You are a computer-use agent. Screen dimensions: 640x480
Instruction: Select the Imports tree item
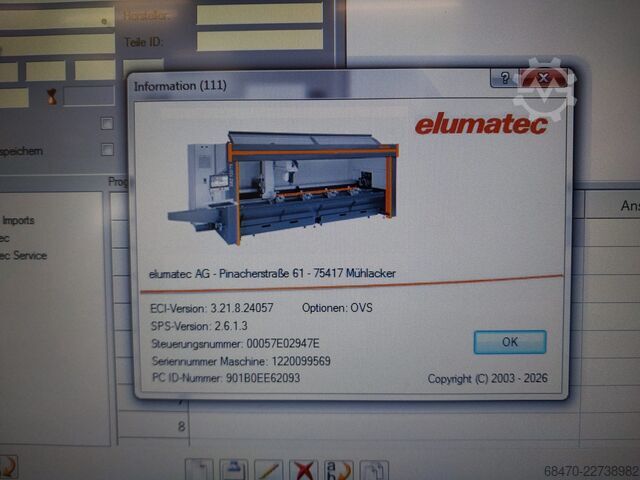tap(18, 220)
